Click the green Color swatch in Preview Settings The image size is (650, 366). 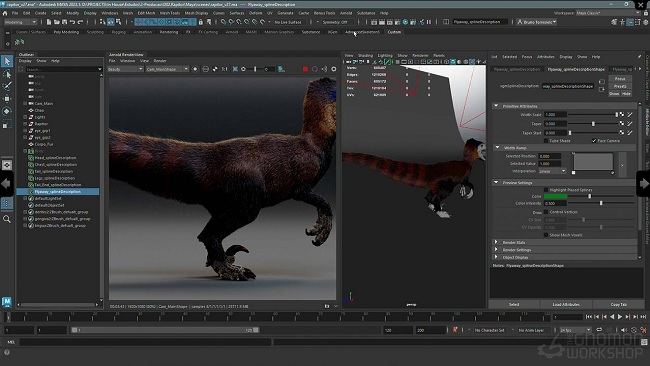coord(555,196)
